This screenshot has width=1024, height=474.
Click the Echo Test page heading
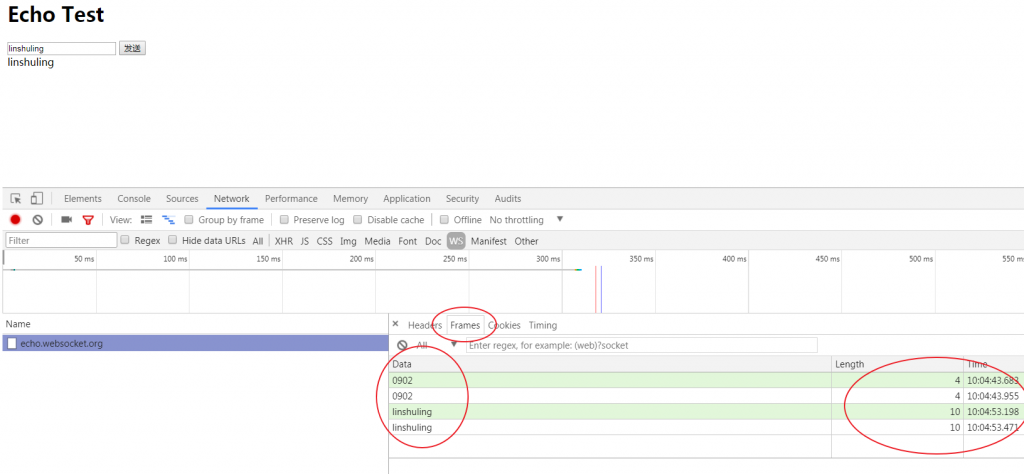click(56, 14)
